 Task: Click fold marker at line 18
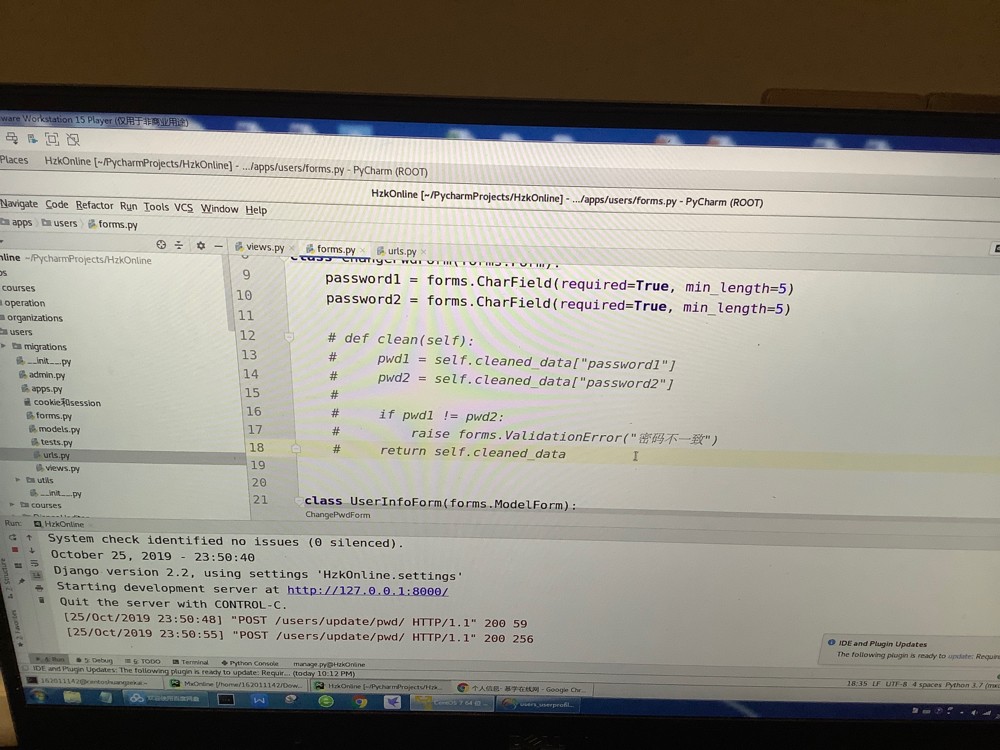coord(296,449)
